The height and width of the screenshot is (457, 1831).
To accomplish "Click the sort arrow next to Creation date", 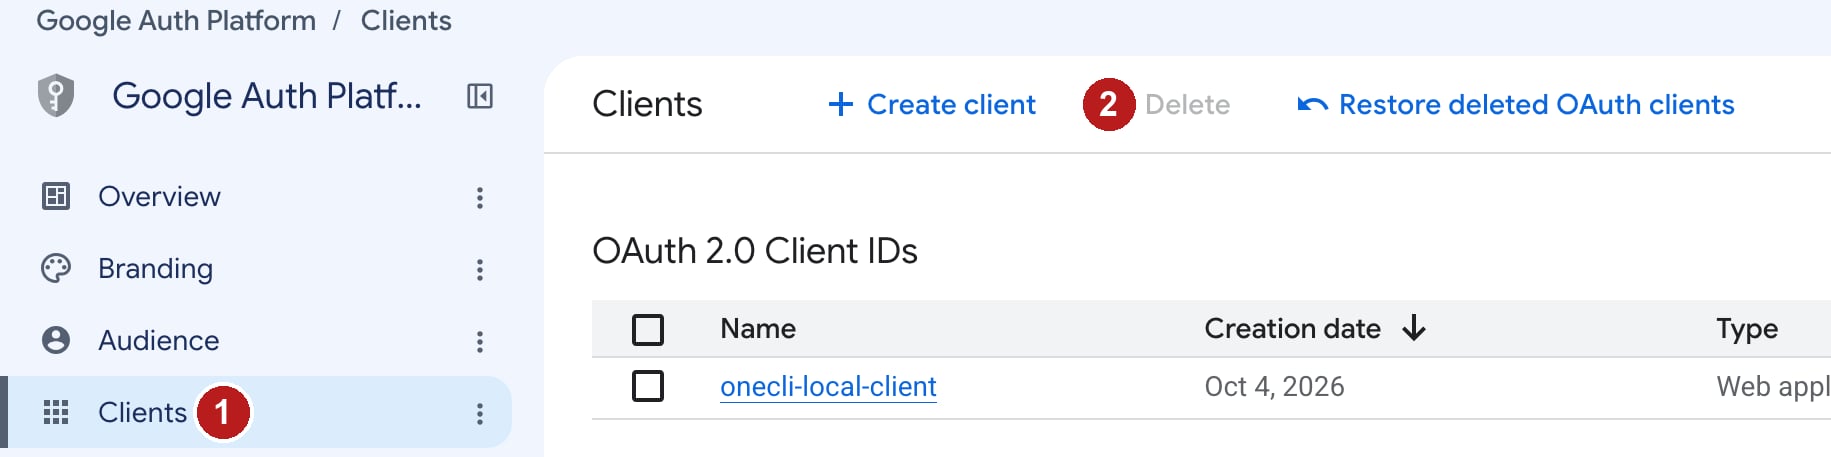I will coord(1413,328).
